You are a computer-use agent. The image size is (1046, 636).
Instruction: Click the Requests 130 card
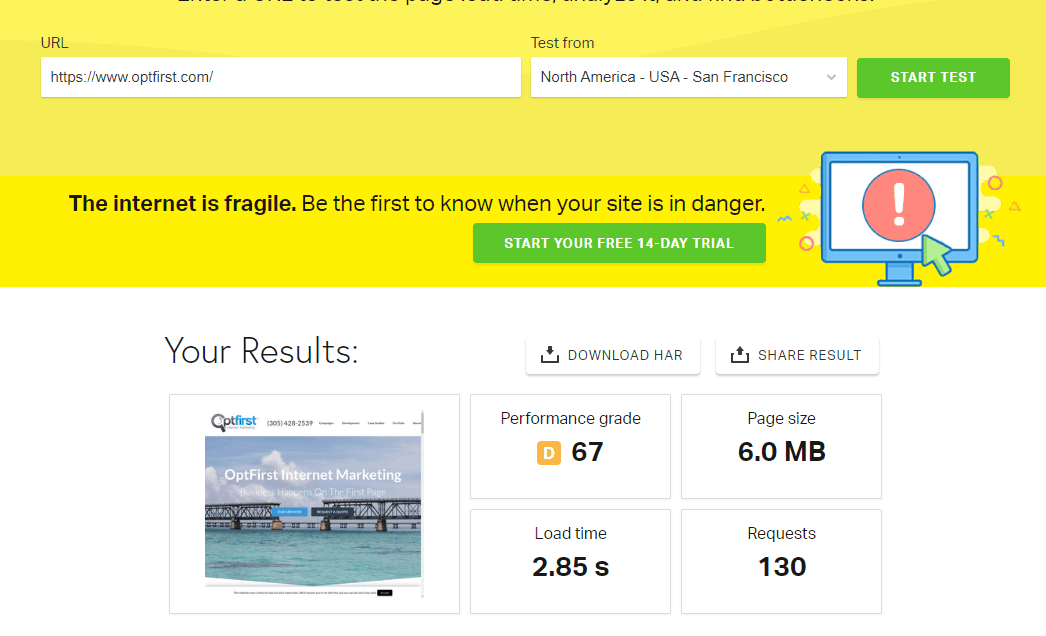point(781,561)
